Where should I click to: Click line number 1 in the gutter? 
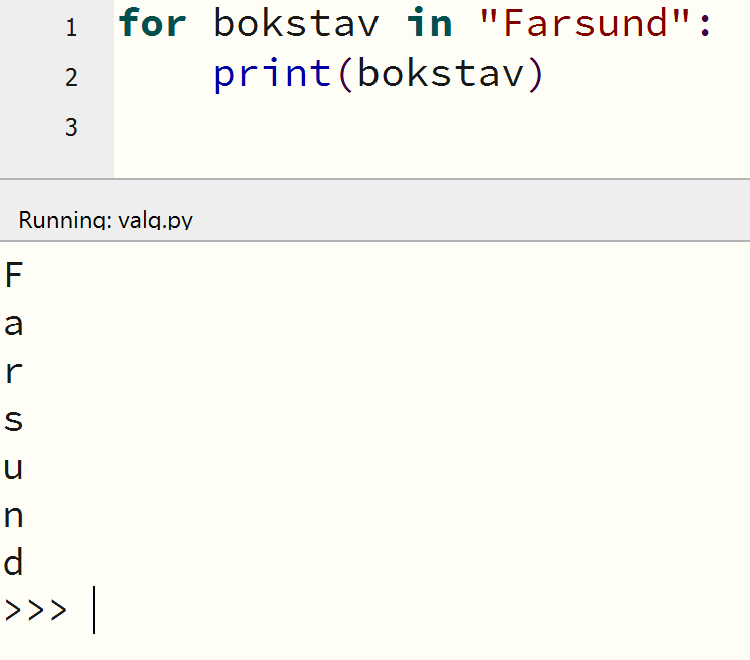70,27
